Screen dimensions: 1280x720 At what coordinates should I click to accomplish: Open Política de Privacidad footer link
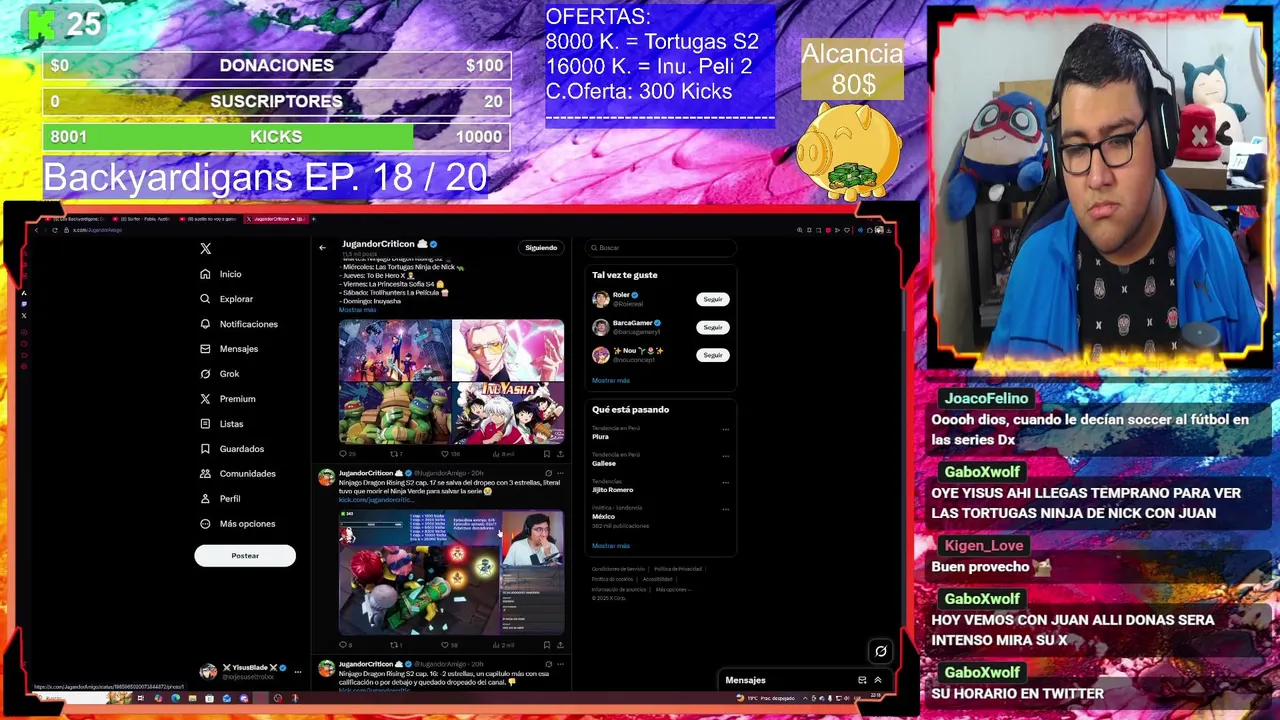[677, 569]
